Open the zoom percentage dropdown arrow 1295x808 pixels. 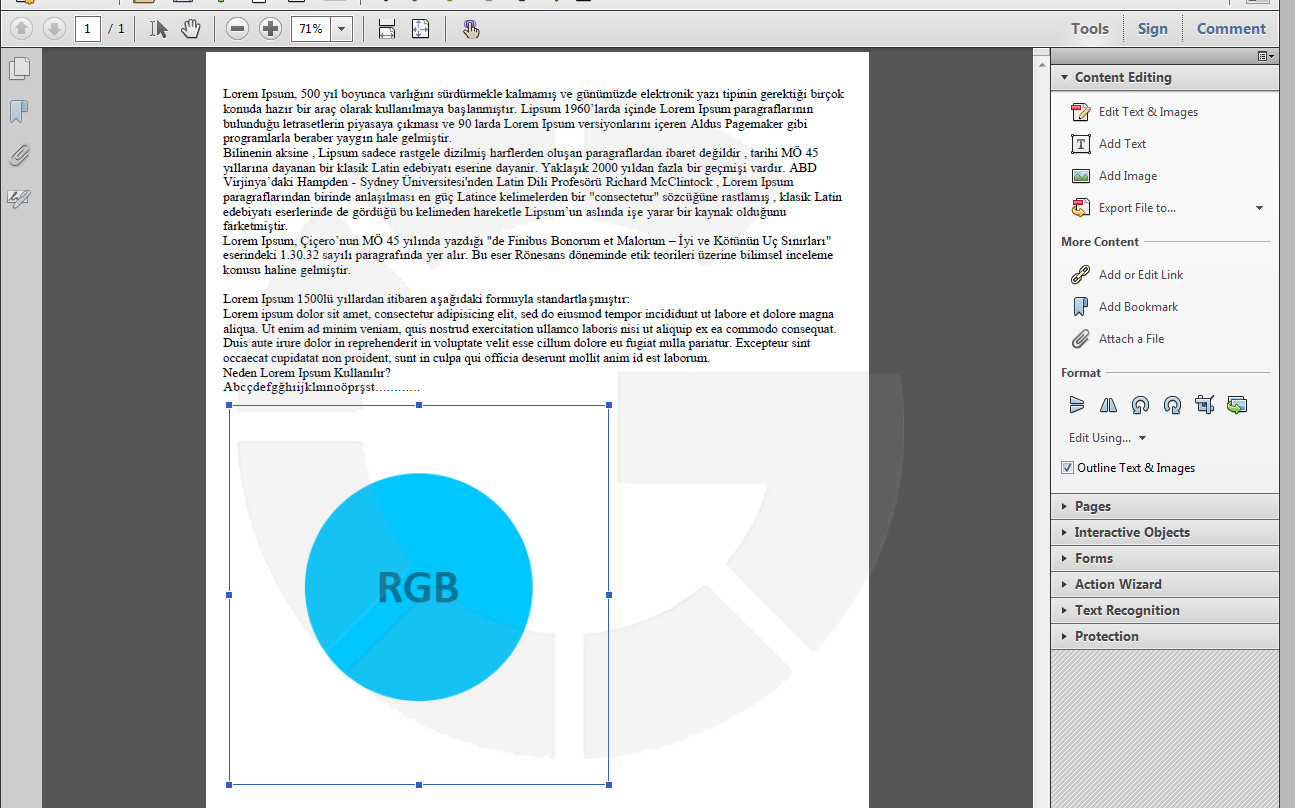click(x=341, y=29)
